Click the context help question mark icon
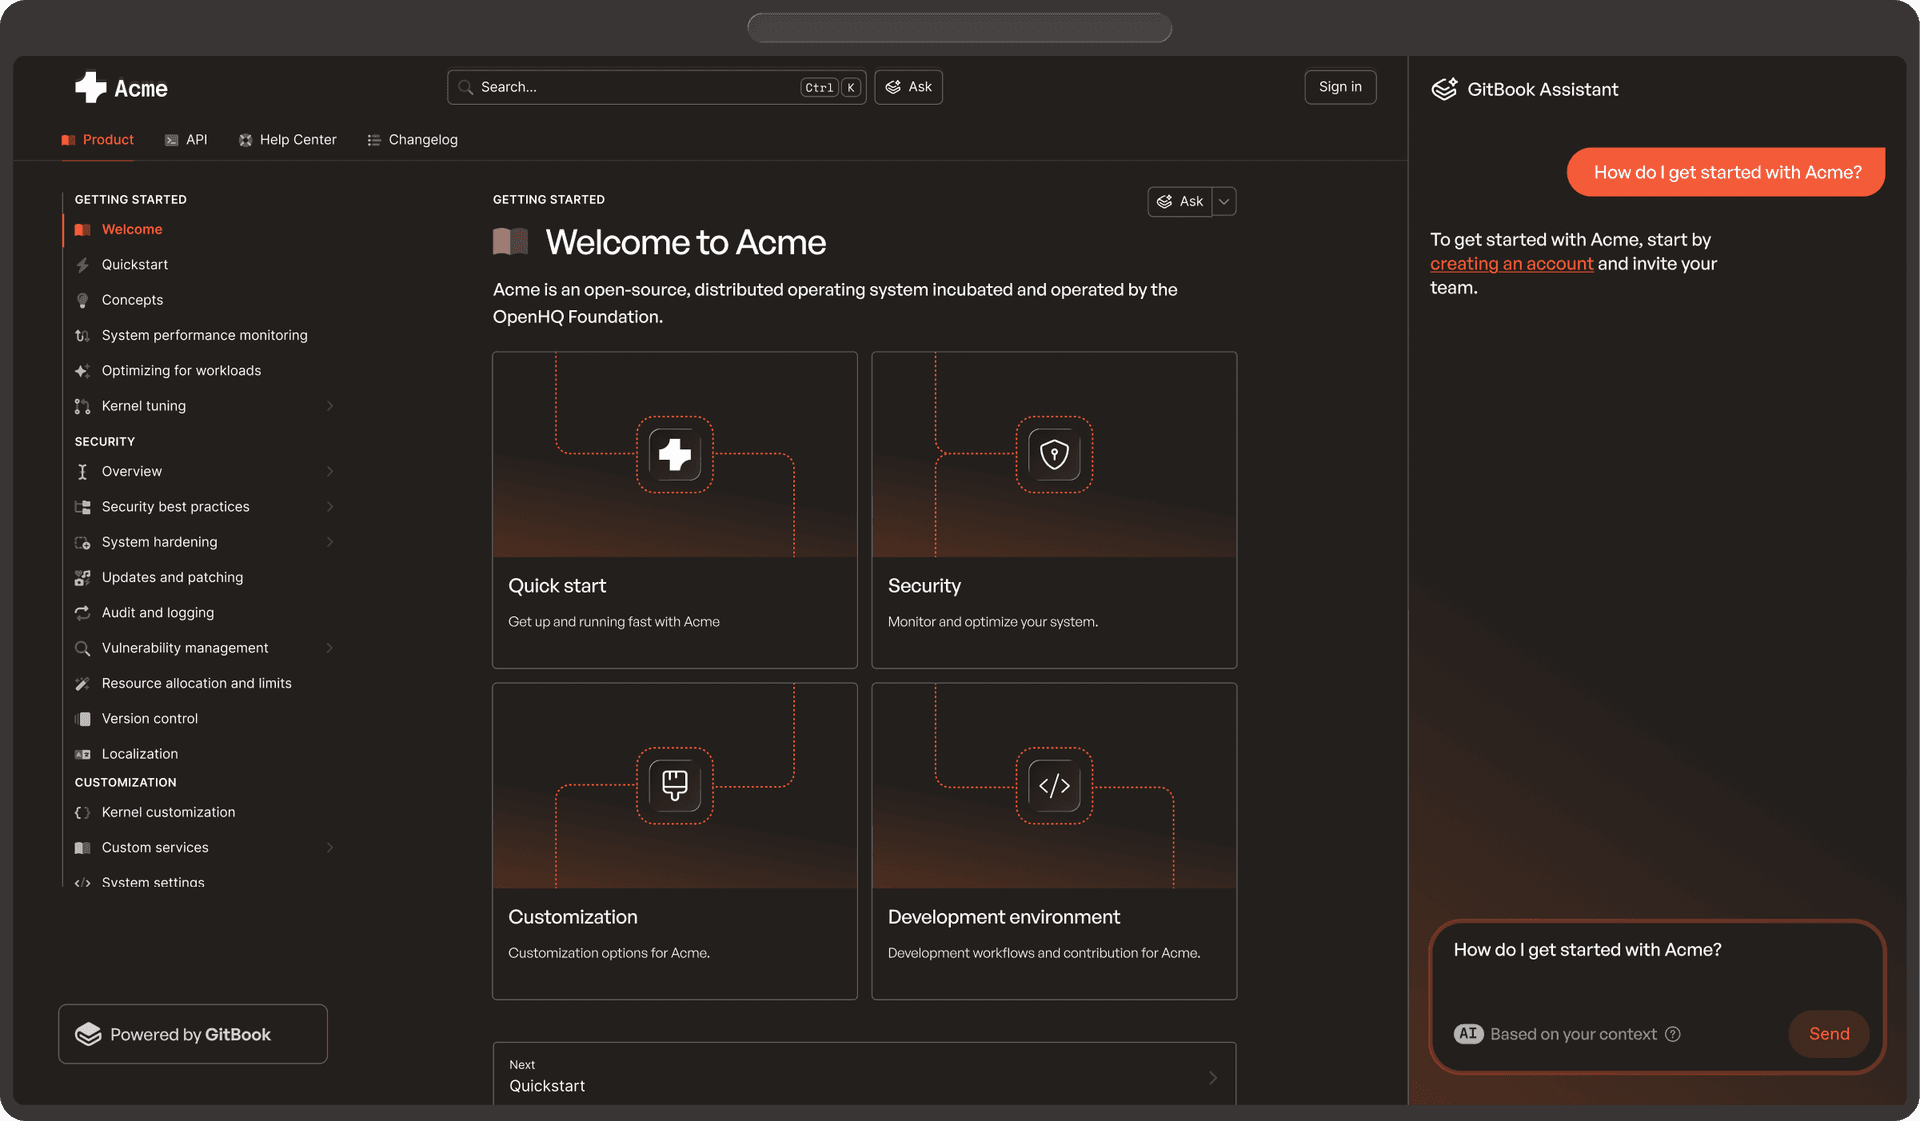 [1673, 1035]
